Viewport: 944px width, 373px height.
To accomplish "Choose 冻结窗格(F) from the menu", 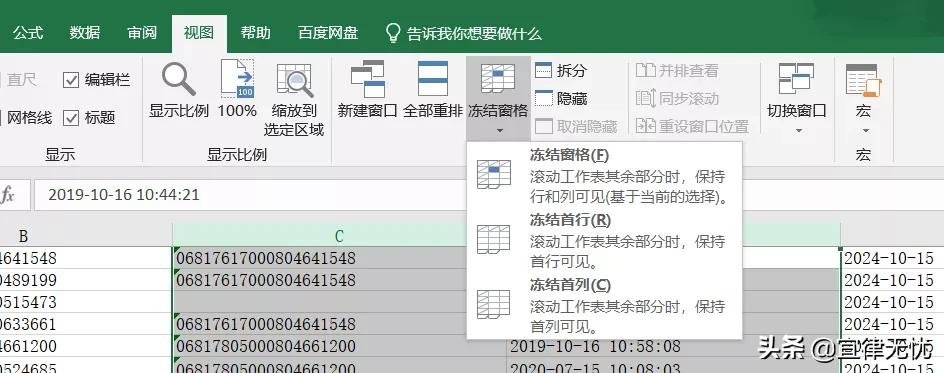I will click(x=604, y=175).
